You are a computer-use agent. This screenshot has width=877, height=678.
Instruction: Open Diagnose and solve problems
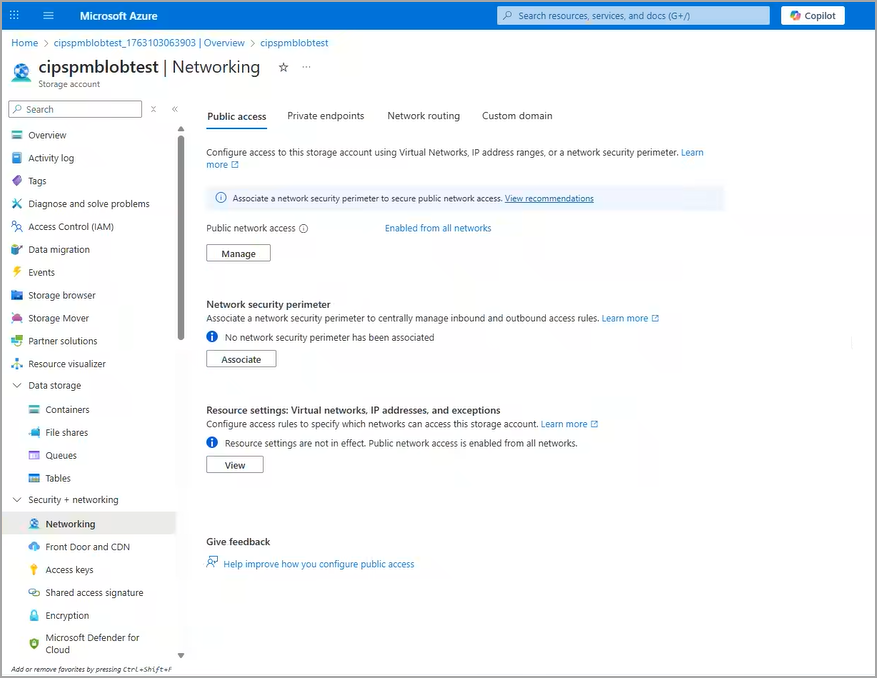point(89,204)
